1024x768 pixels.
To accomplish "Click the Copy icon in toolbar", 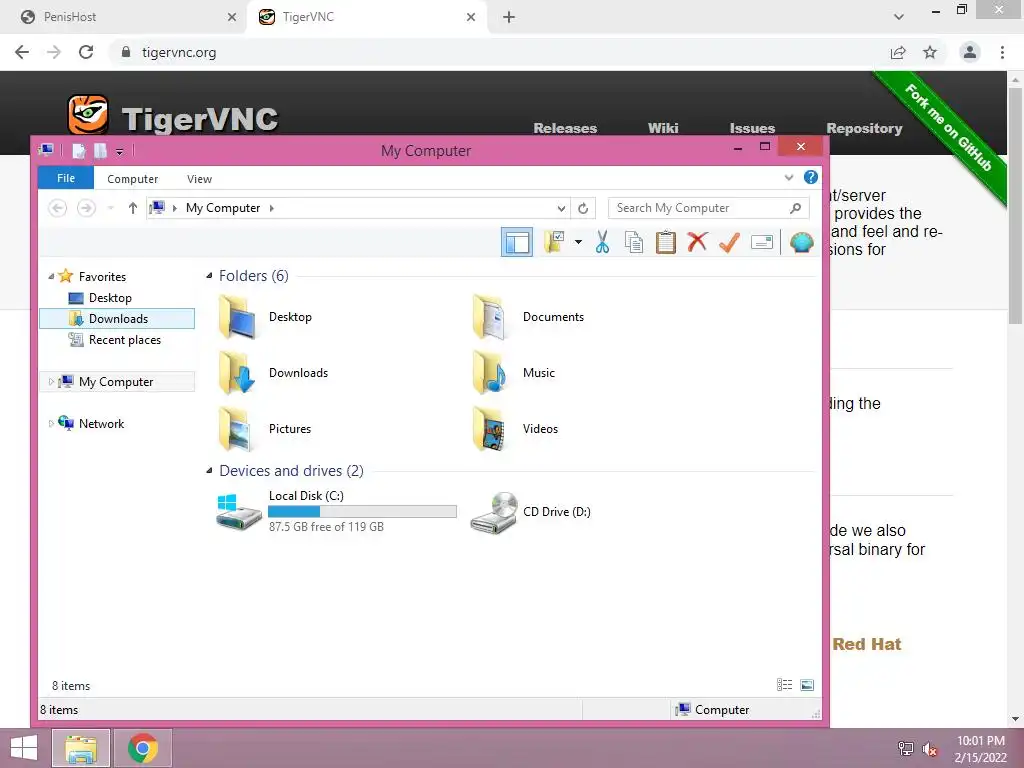I will (633, 242).
